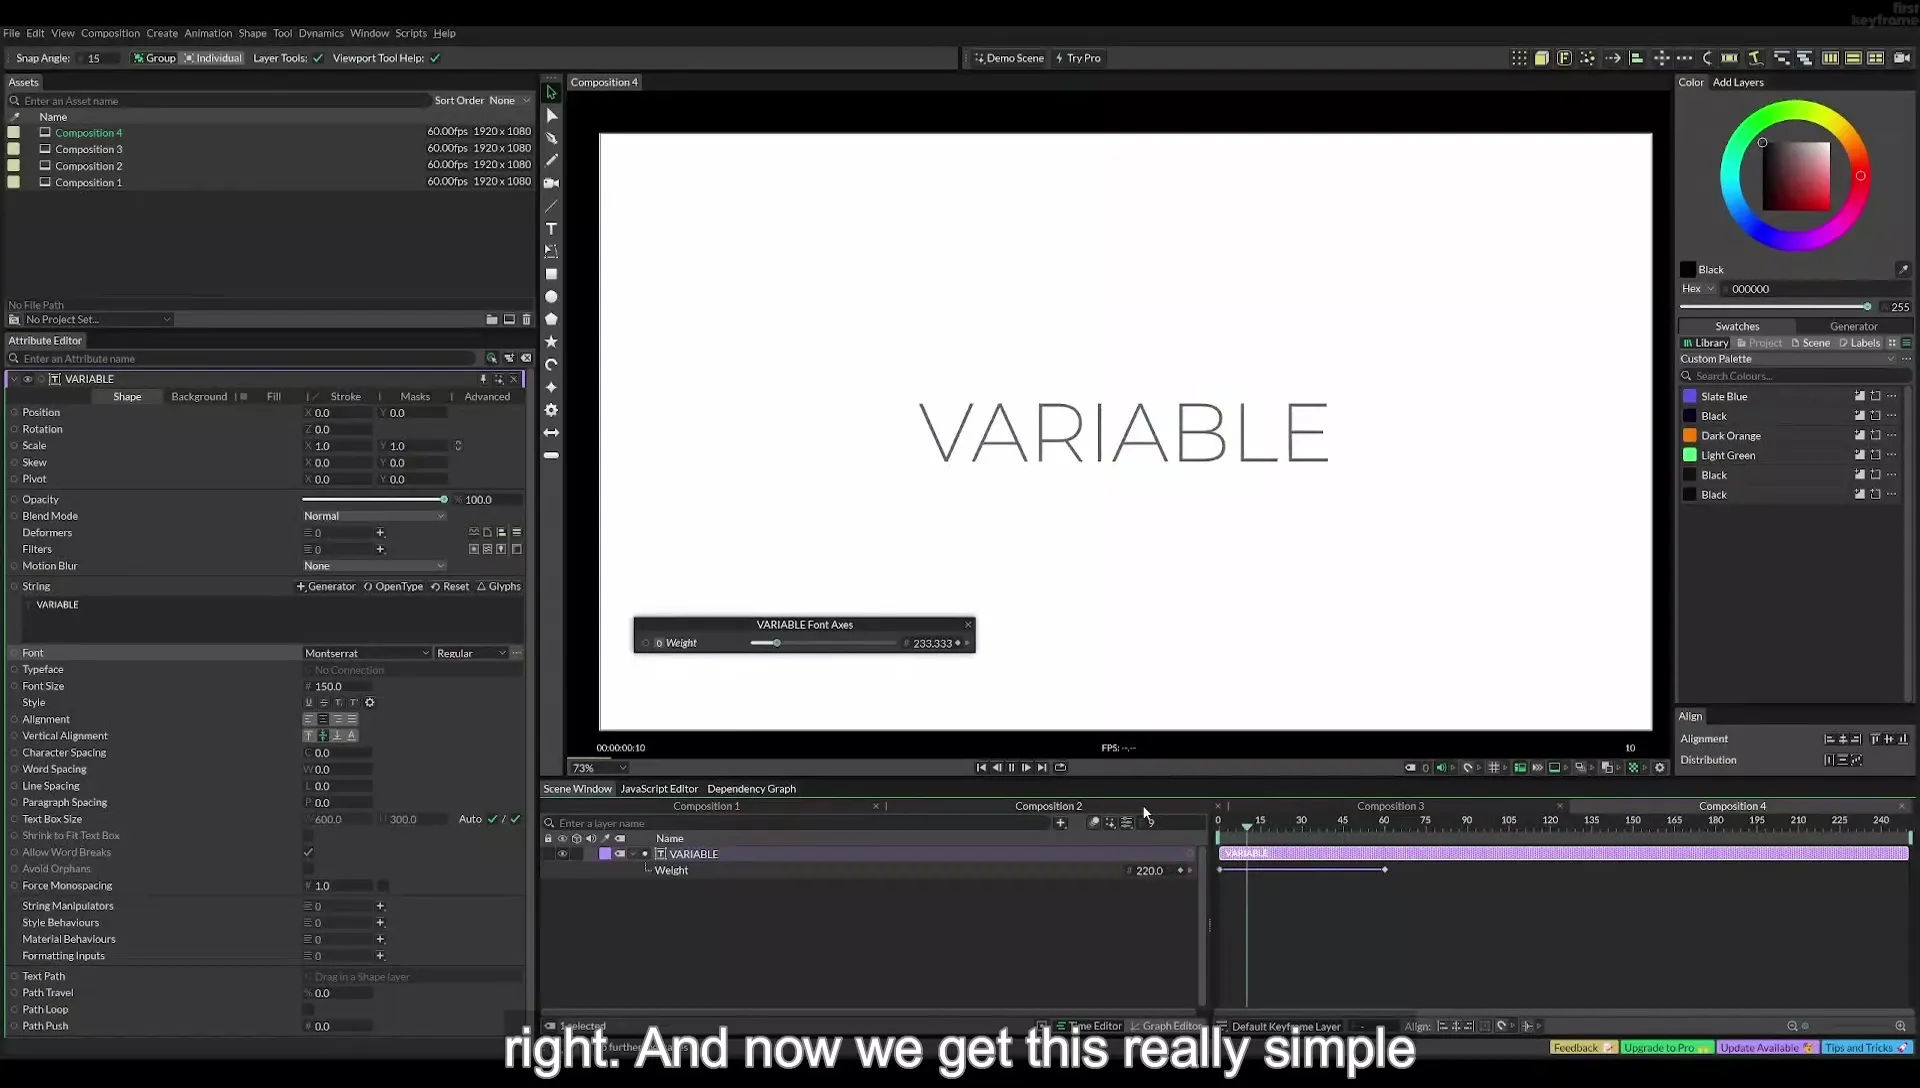This screenshot has width=1920, height=1088.
Task: Click Upgrade to Pro button
Action: [x=1667, y=1048]
